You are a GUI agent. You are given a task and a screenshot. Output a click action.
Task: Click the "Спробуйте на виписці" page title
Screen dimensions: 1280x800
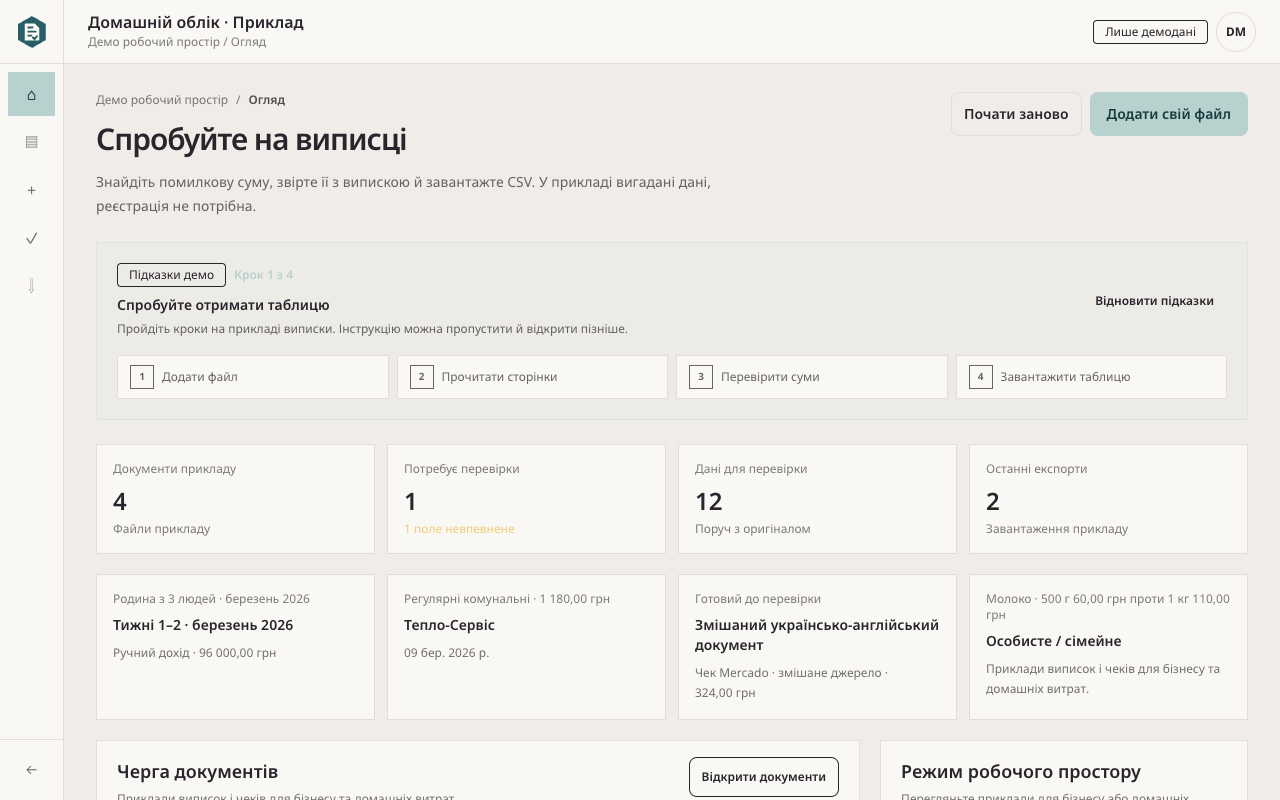click(x=251, y=140)
